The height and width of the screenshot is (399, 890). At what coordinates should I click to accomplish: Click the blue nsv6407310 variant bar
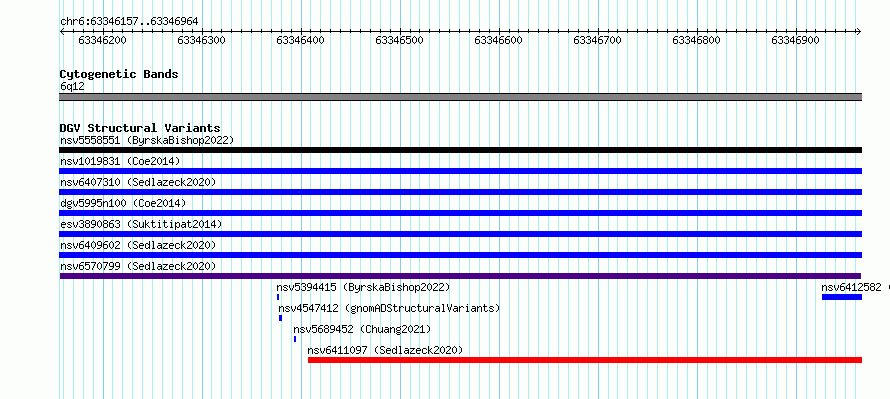coord(460,192)
